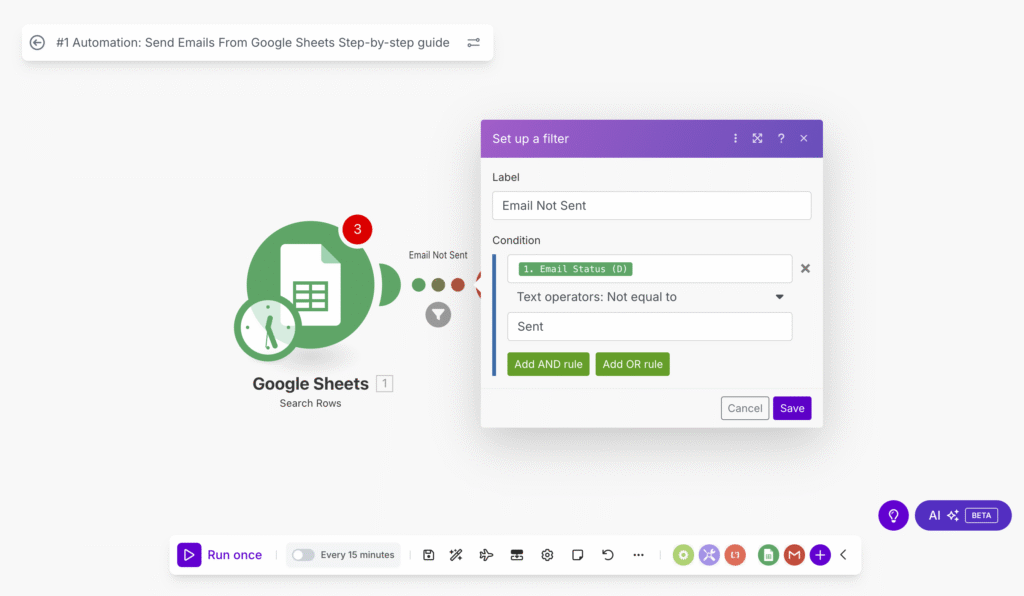Click the airplane explain-flow icon
The image size is (1024, 596).
486,555
